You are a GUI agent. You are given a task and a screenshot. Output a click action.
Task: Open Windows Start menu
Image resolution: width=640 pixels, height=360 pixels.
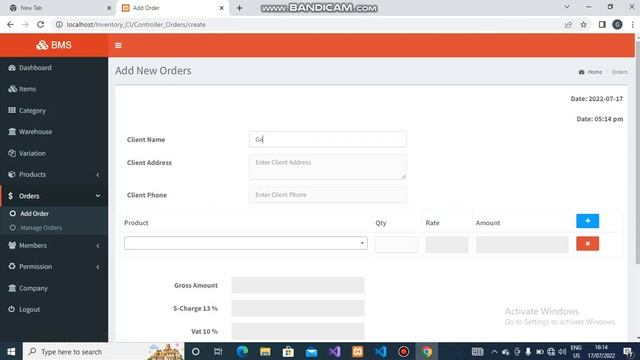11,351
